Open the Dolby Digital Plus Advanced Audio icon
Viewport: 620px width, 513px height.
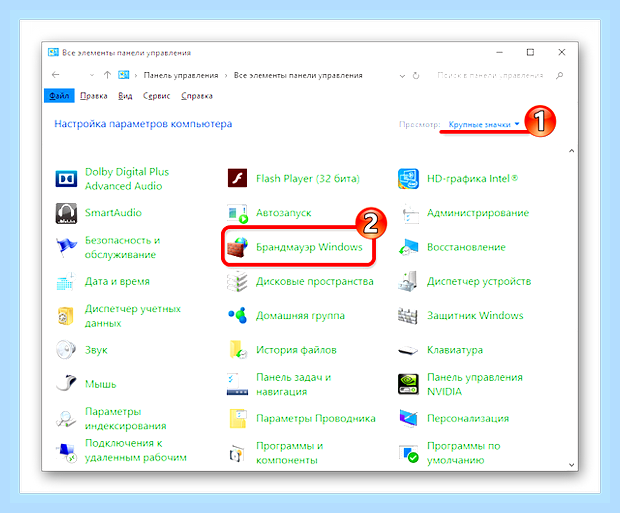[x=66, y=179]
